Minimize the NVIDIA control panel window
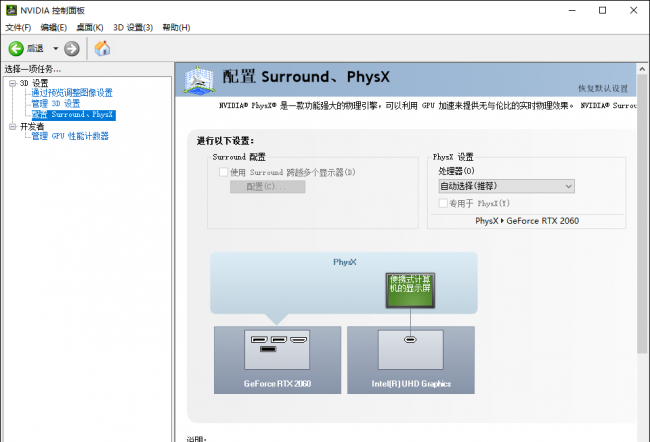The height and width of the screenshot is (442, 650). (x=572, y=10)
